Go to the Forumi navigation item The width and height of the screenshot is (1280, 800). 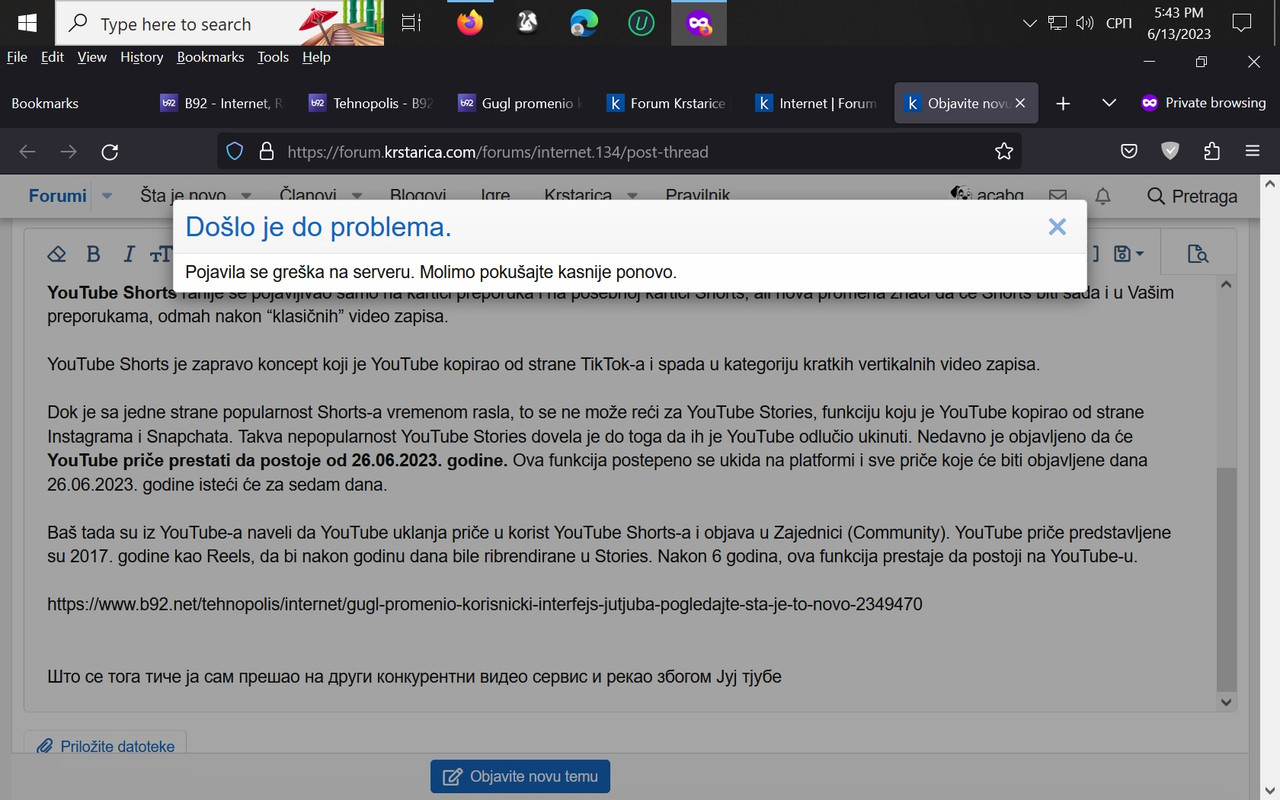57,196
